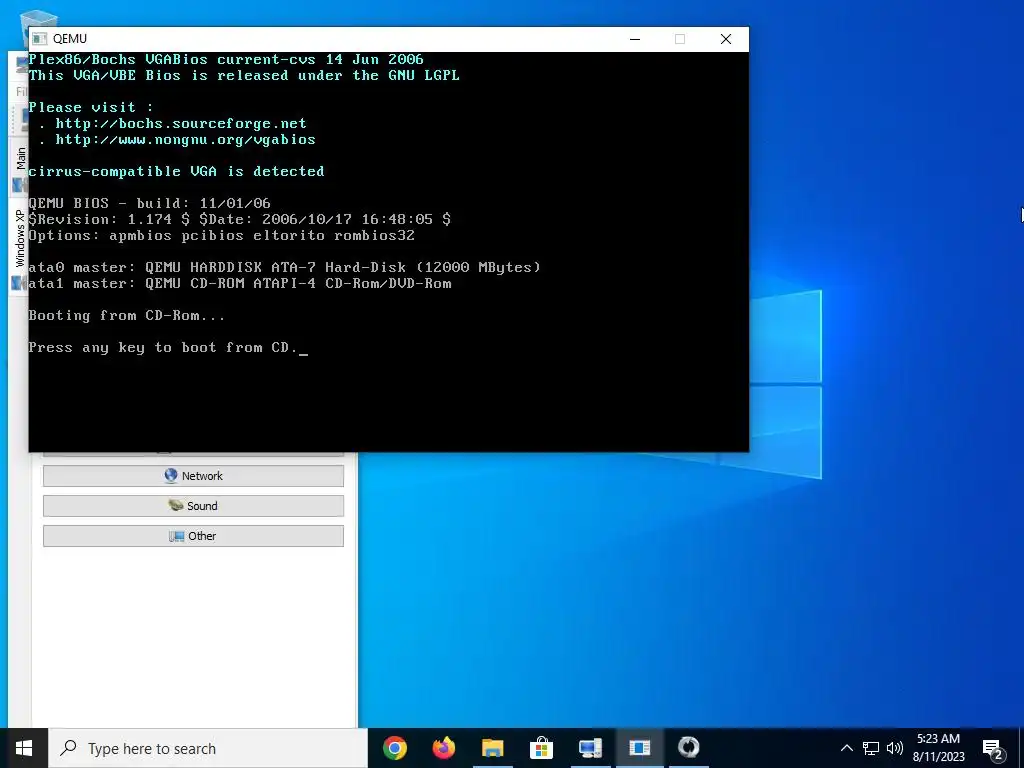Close the QEMU window
The height and width of the screenshot is (768, 1024).
coord(726,39)
